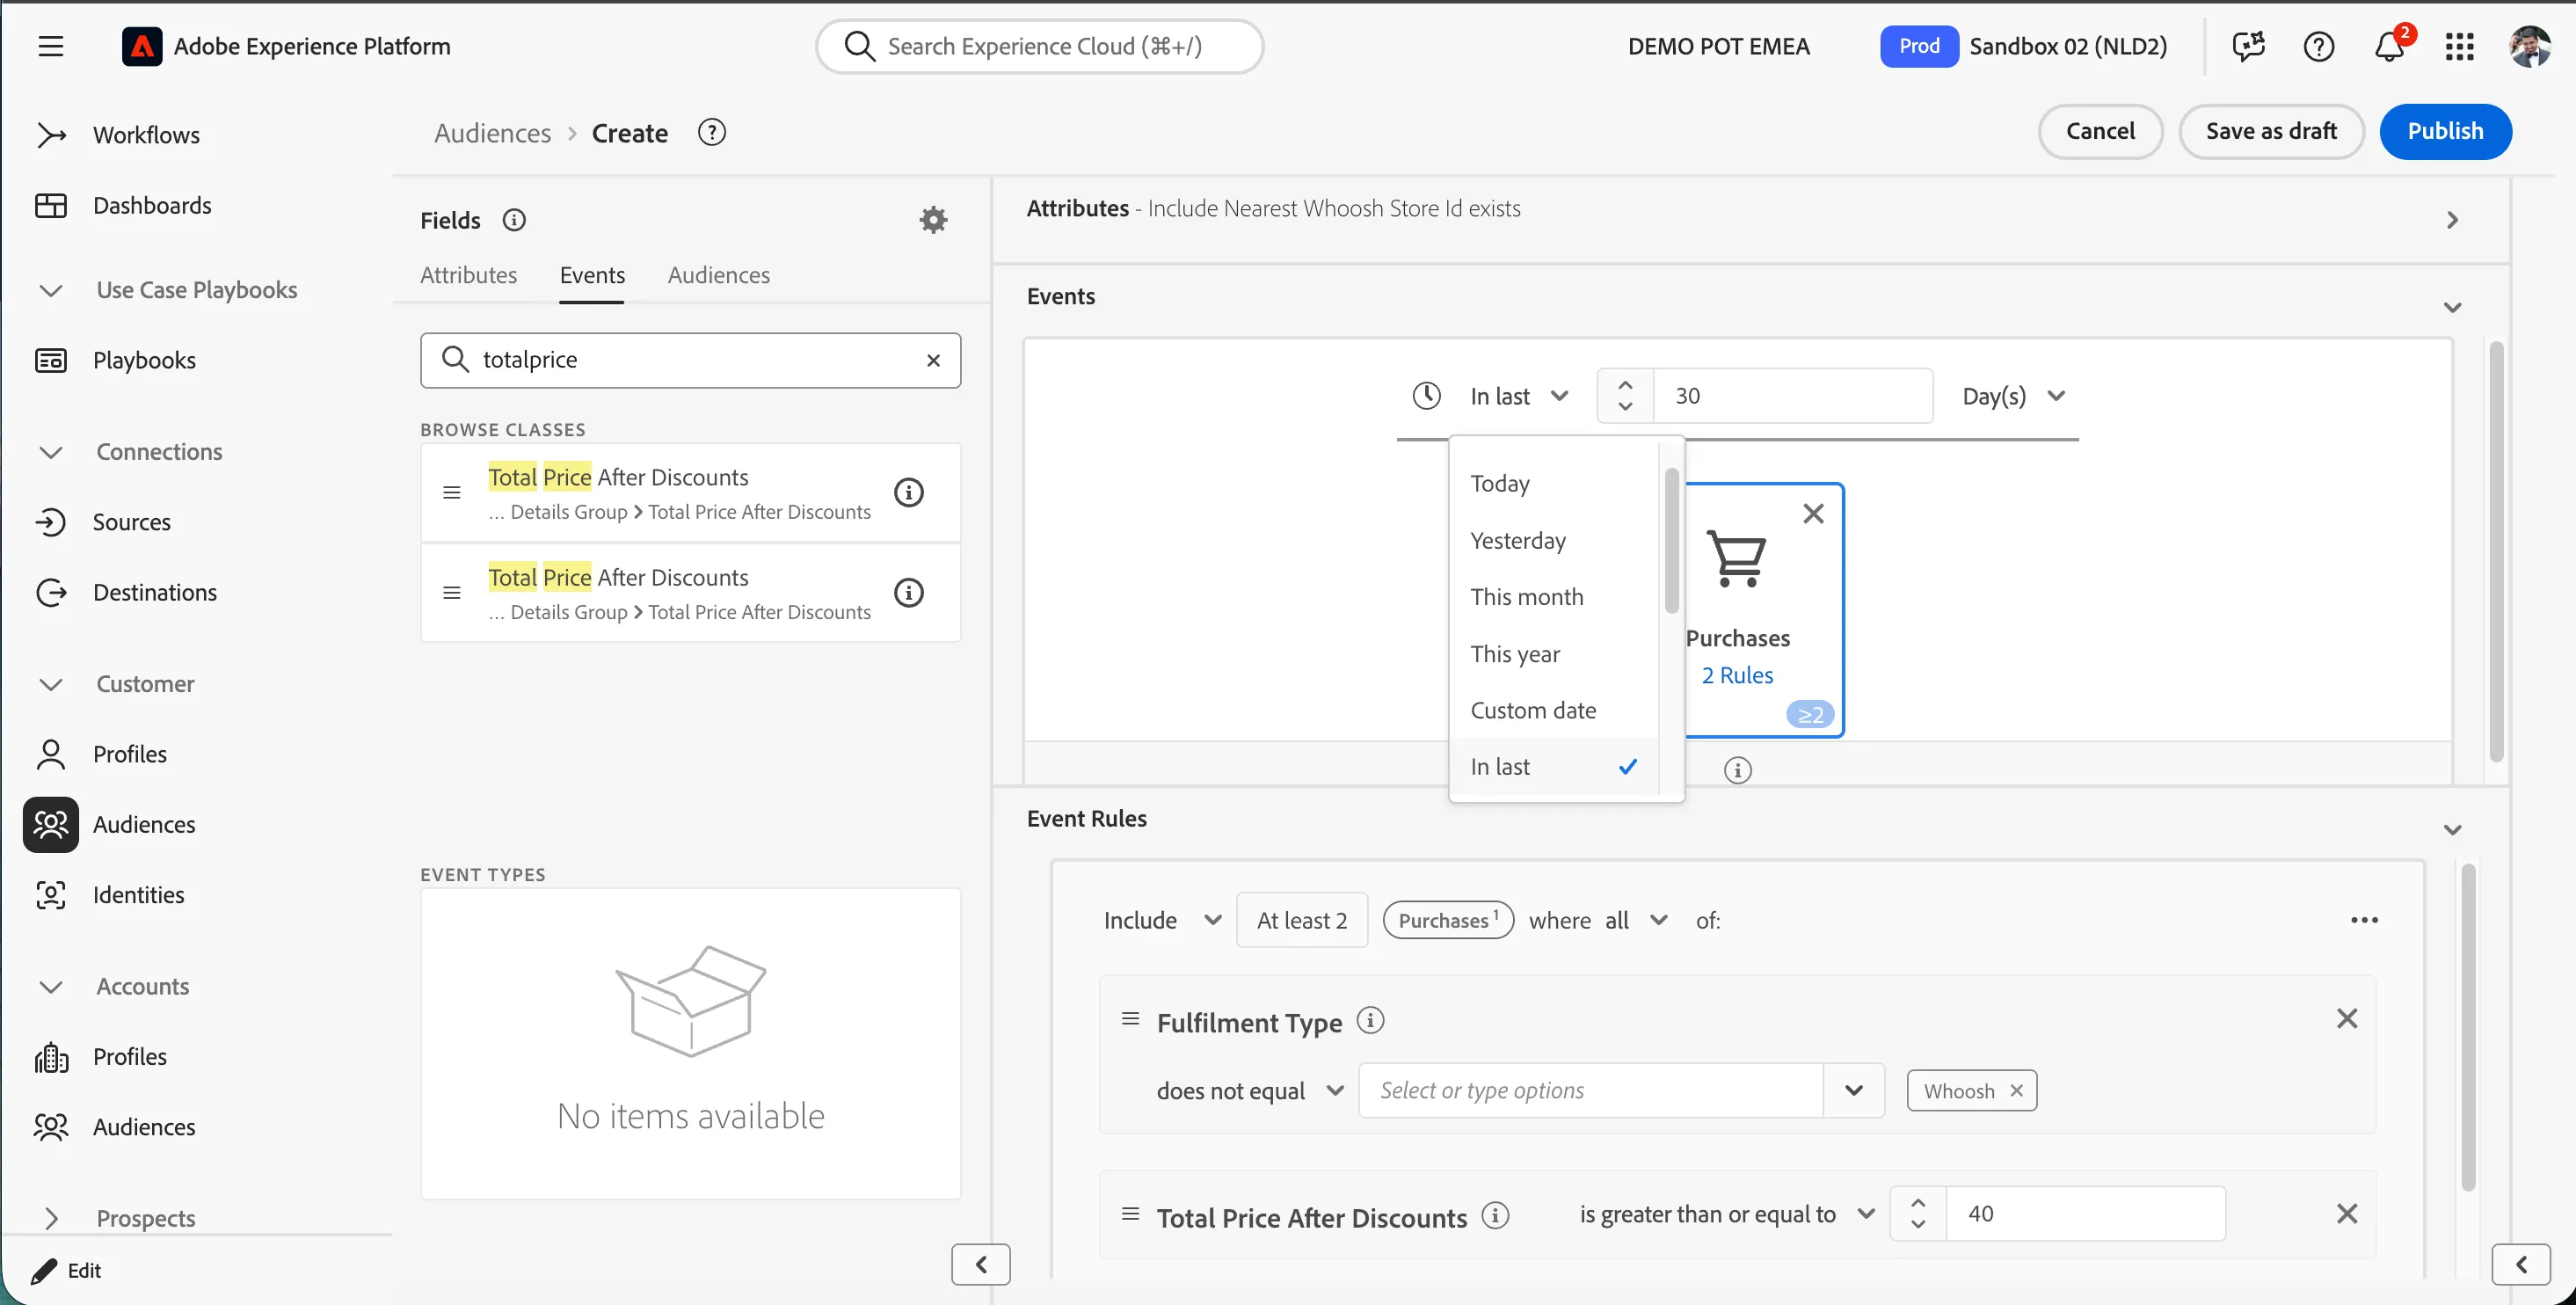Screen dimensions: 2576x1305
Task: Open the where all dropdown
Action: (1636, 920)
